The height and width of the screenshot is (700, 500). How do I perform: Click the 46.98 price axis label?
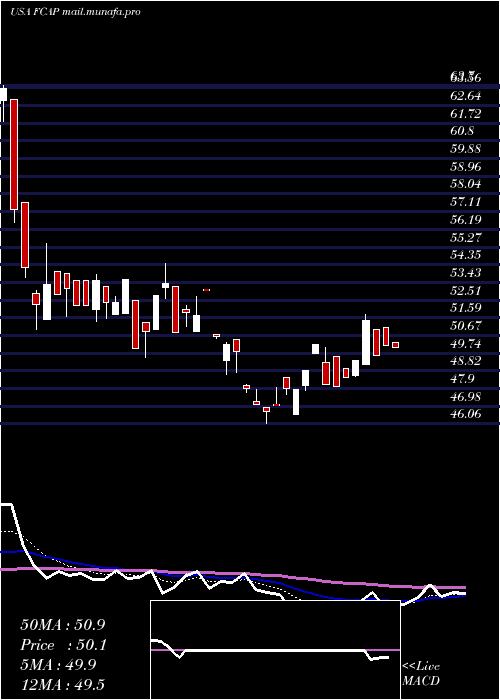pos(465,396)
